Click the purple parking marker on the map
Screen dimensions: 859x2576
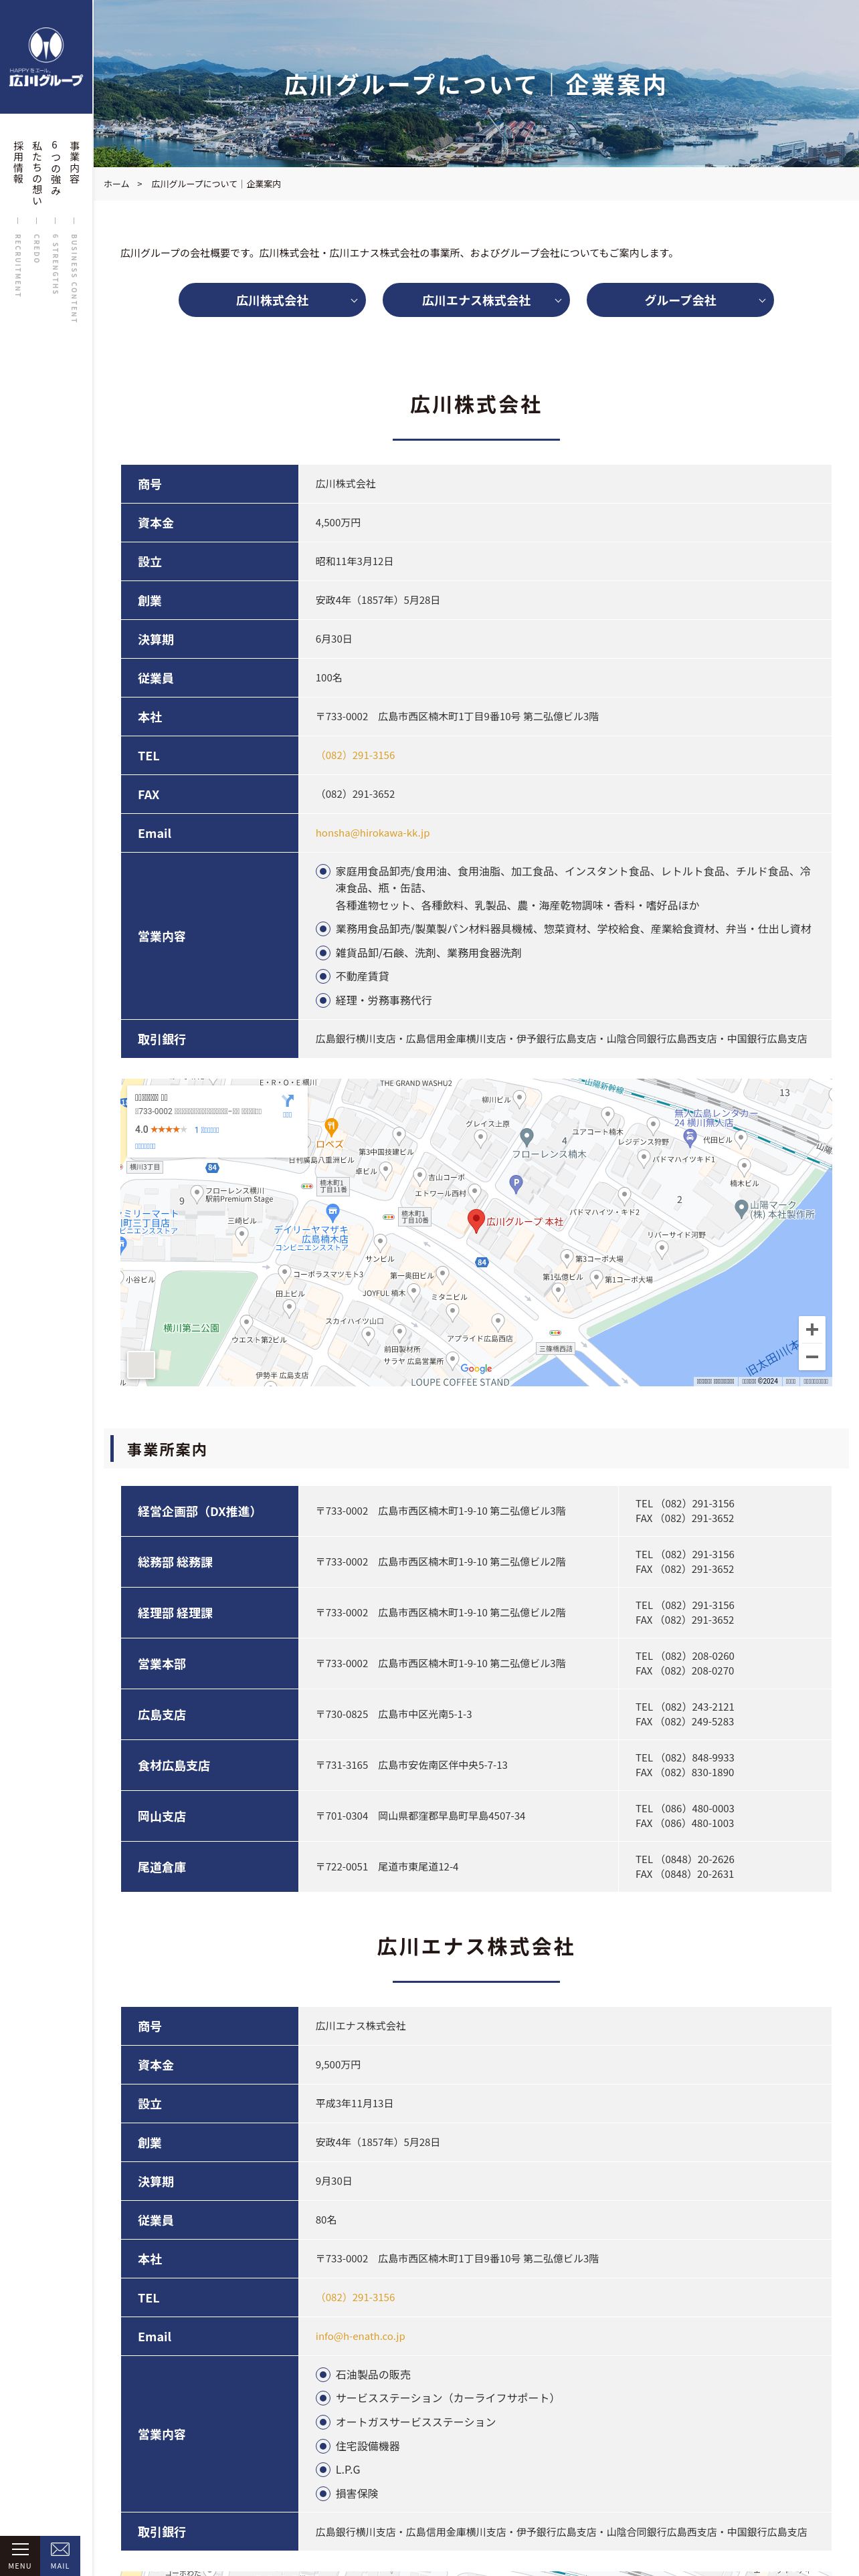516,1184
